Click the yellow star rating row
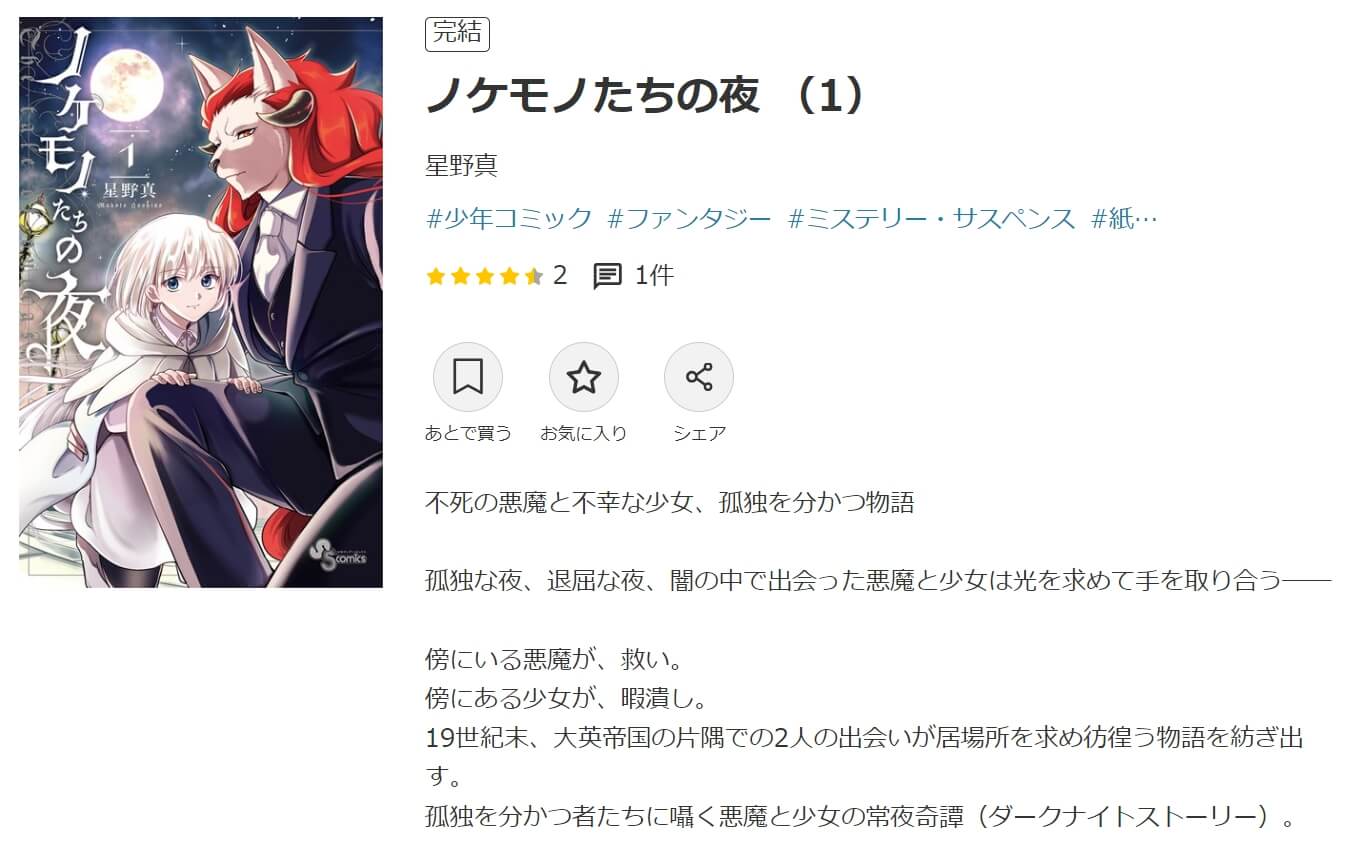1350x859 pixels. point(485,276)
